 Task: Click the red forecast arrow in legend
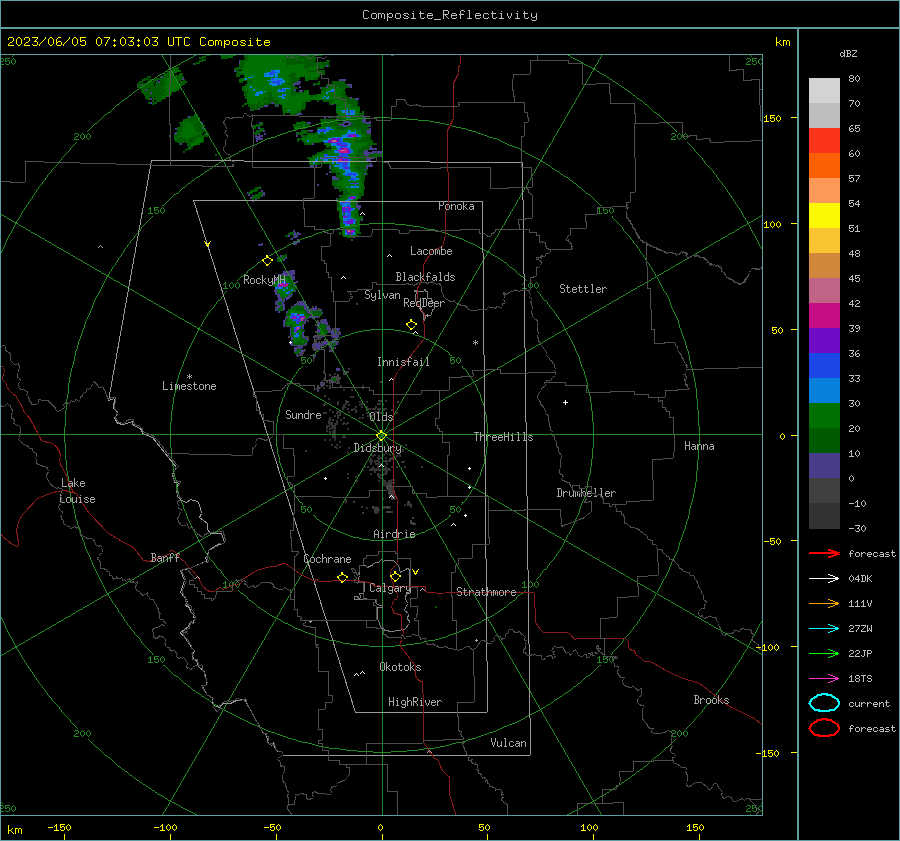point(824,553)
